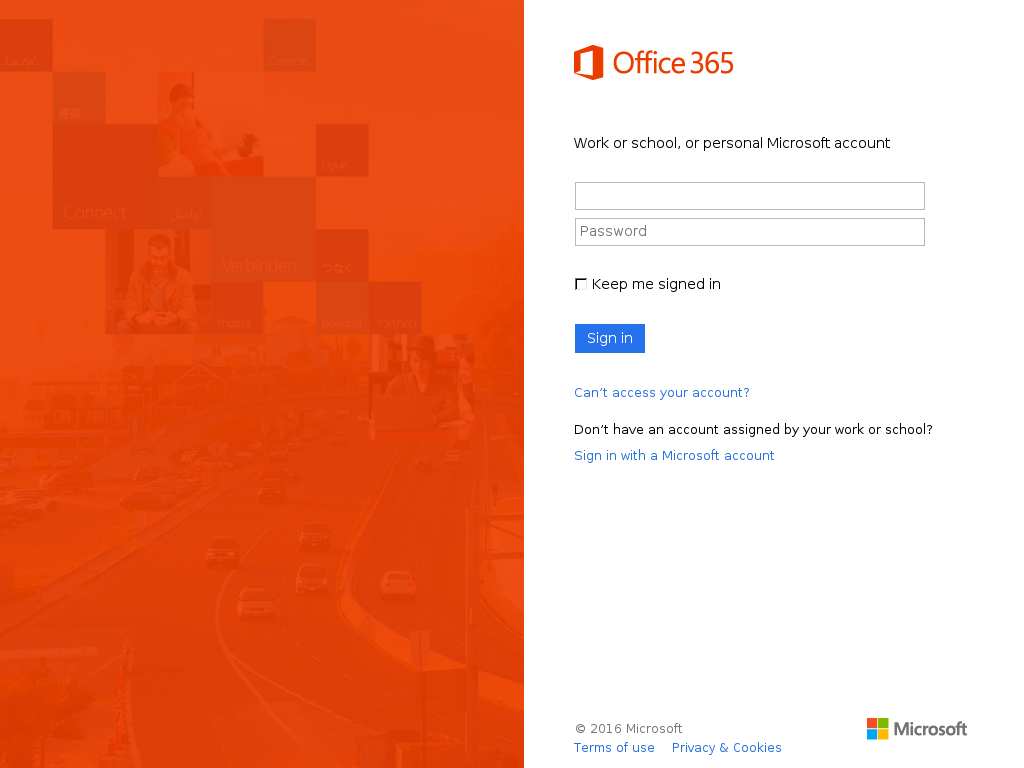The height and width of the screenshot is (768, 1024).
Task: Click the Connect tile in the collage
Action: pos(105,176)
